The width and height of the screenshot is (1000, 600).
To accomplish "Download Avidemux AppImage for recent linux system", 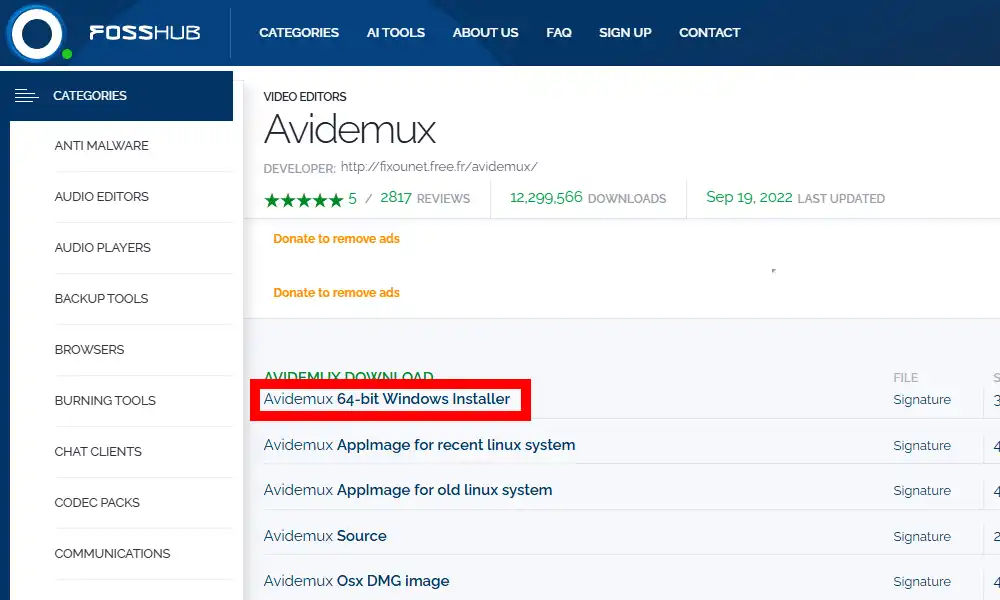I will [x=419, y=445].
